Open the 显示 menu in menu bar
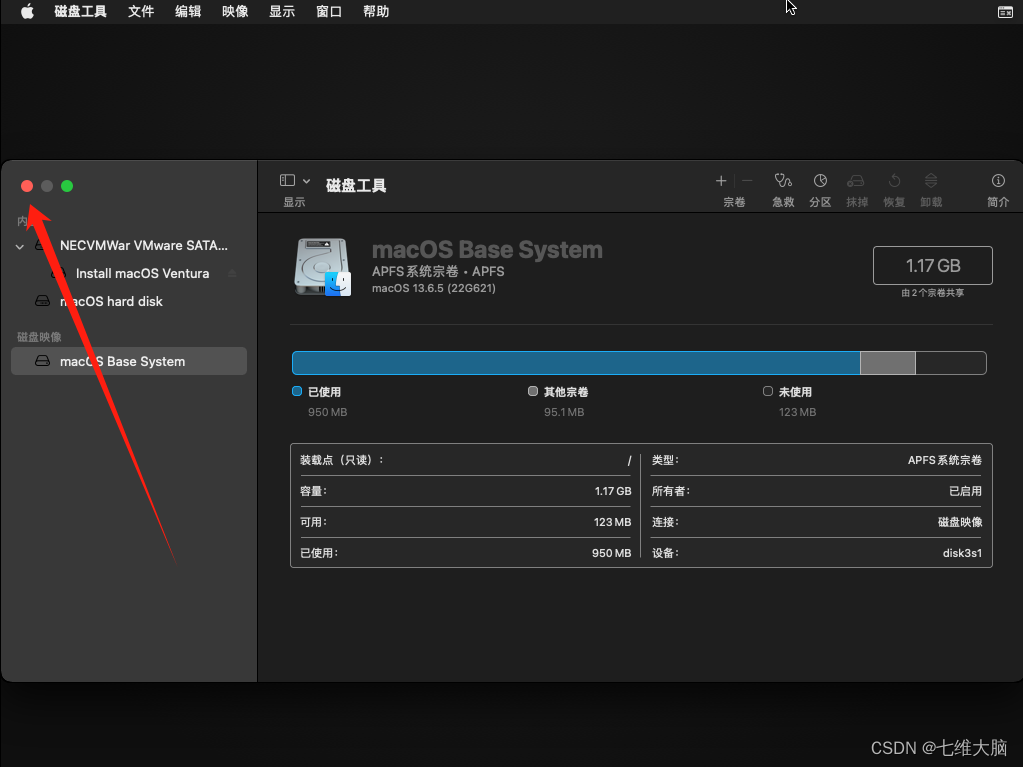This screenshot has width=1023, height=767. click(x=282, y=11)
